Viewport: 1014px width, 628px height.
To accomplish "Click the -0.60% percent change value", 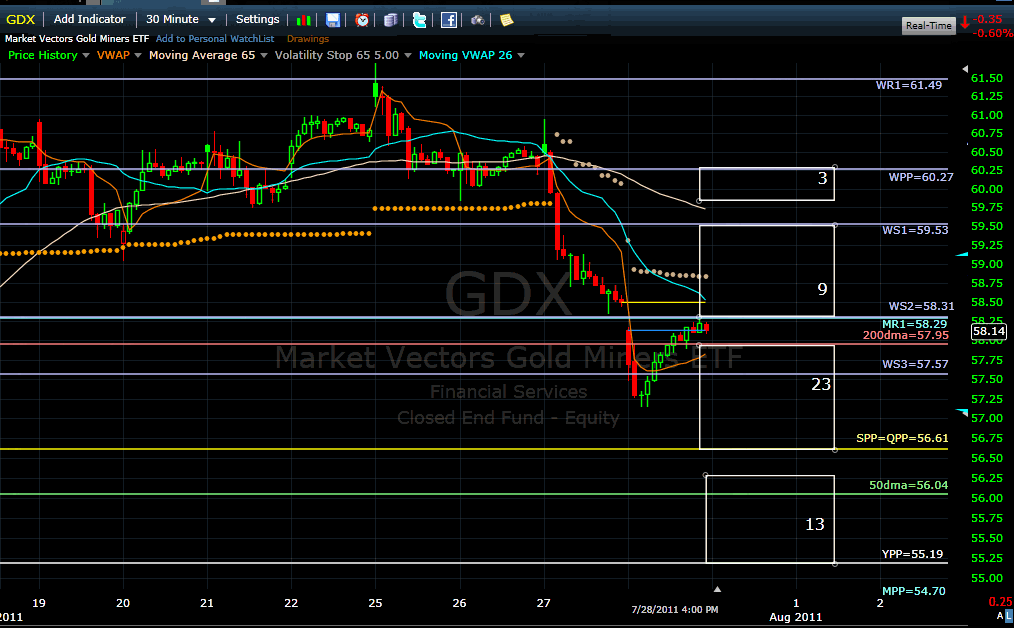I will coord(993,33).
